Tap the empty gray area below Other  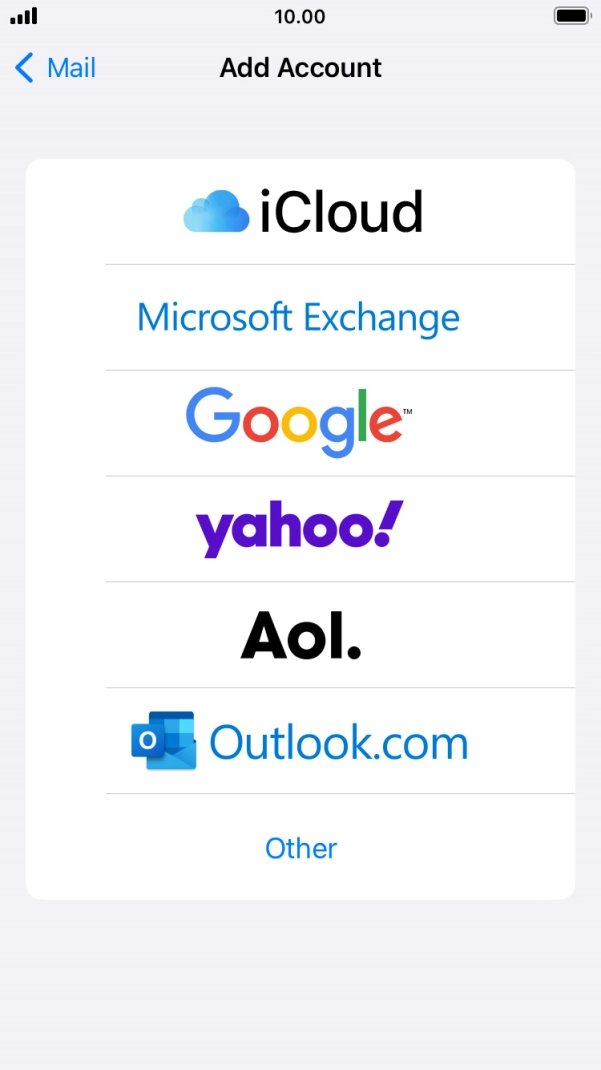(x=300, y=983)
